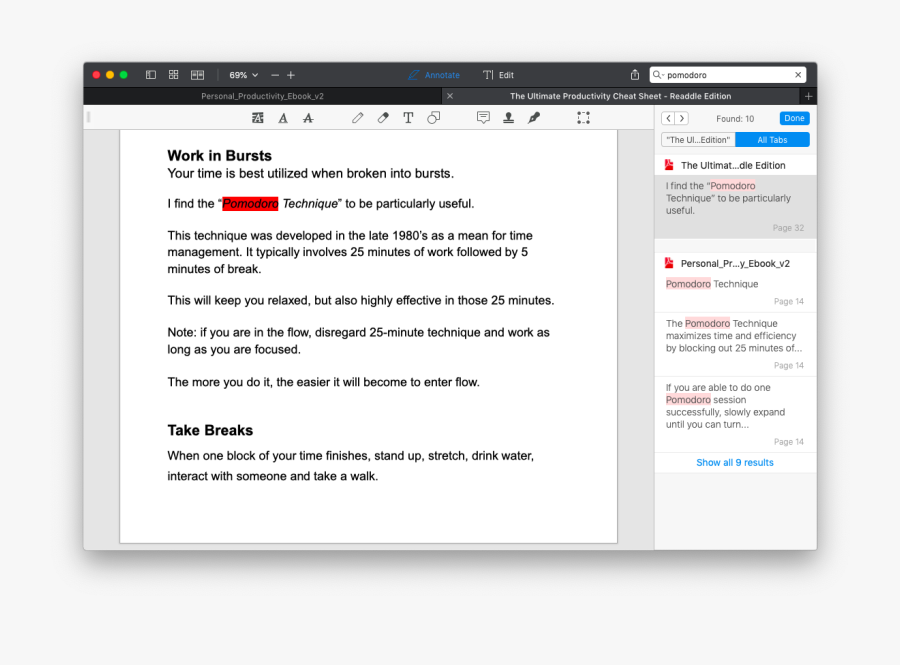
Task: Click Done to close search panel
Action: coord(794,118)
